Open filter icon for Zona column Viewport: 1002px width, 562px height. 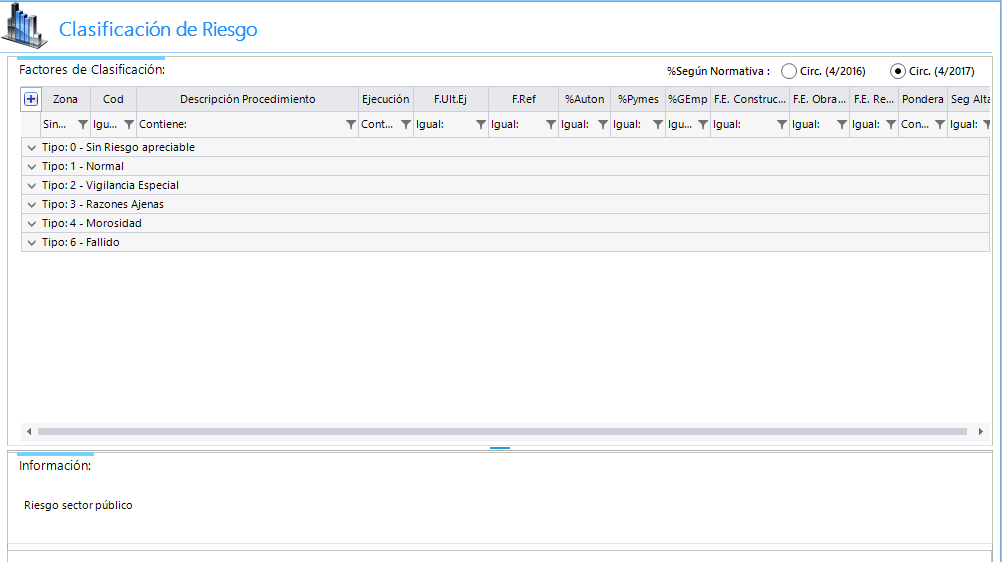pyautogui.click(x=82, y=125)
